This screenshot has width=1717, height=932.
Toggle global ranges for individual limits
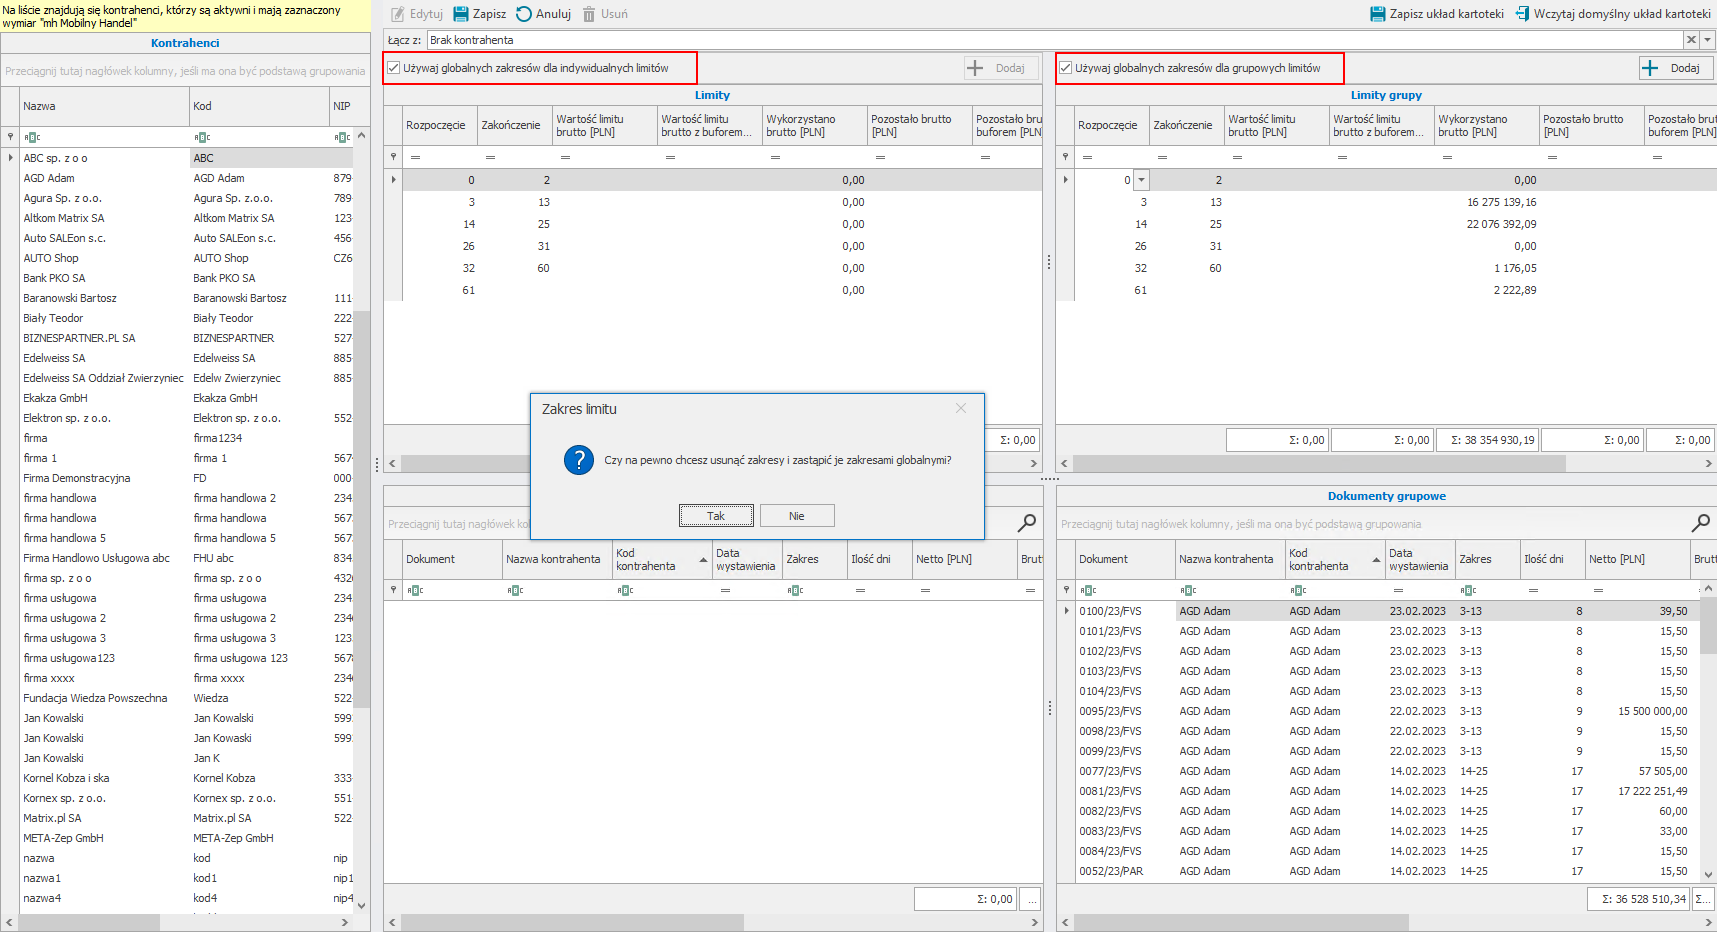pyautogui.click(x=394, y=68)
